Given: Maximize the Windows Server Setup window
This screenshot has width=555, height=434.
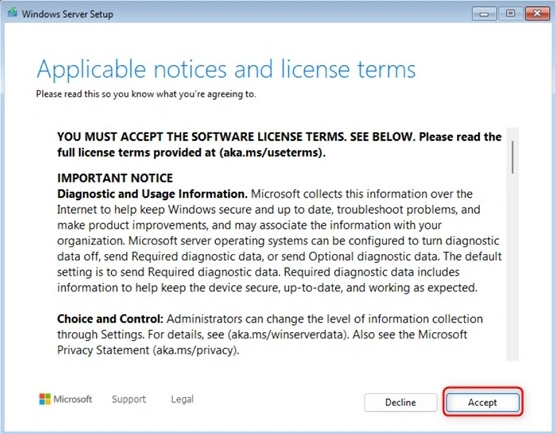Looking at the screenshot, I should pyautogui.click(x=510, y=14).
